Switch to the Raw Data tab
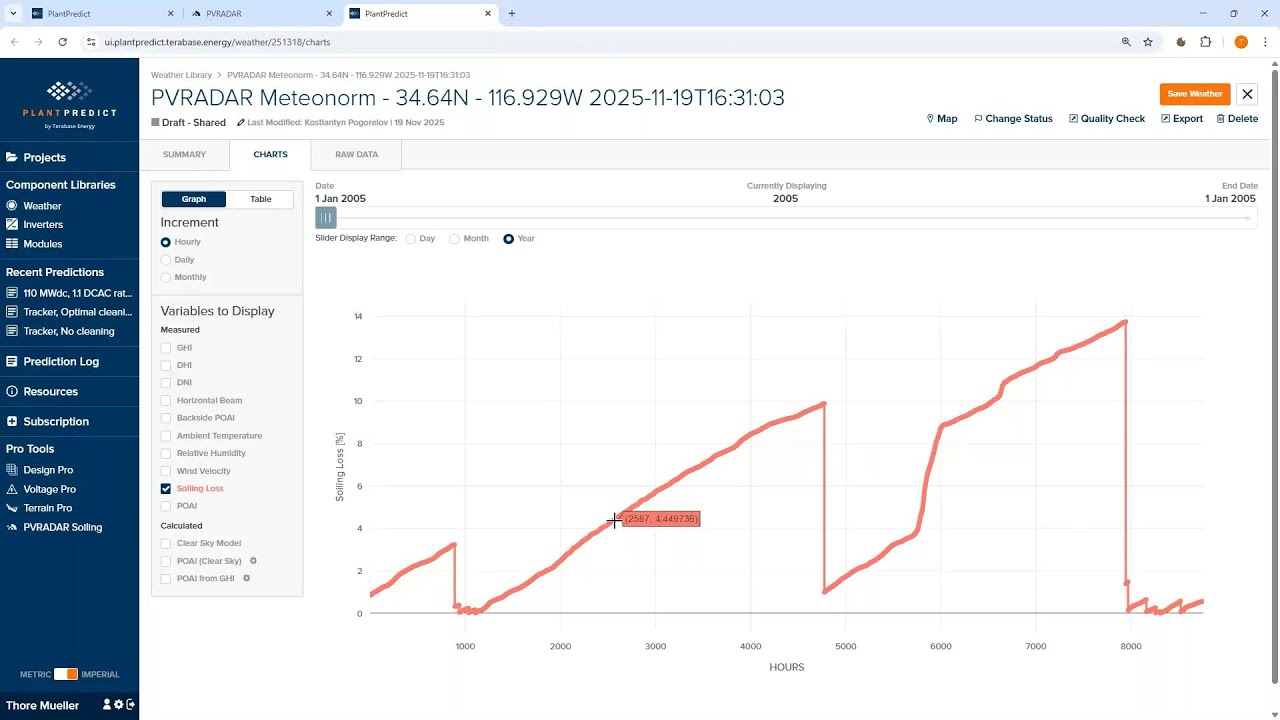Viewport: 1280px width, 720px height. pos(356,155)
